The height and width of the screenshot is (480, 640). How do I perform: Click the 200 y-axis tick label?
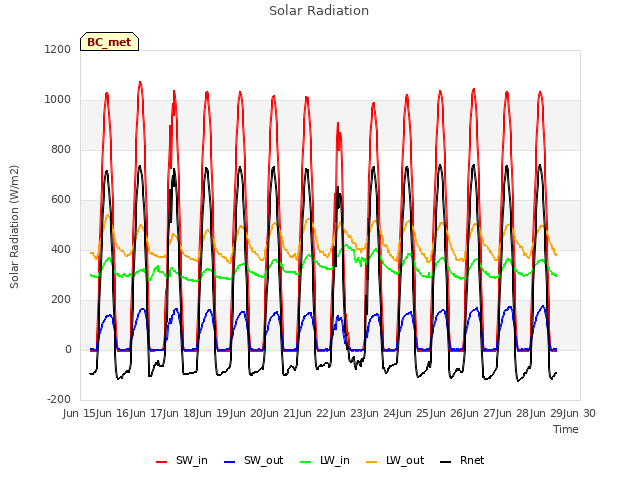[x=61, y=300]
